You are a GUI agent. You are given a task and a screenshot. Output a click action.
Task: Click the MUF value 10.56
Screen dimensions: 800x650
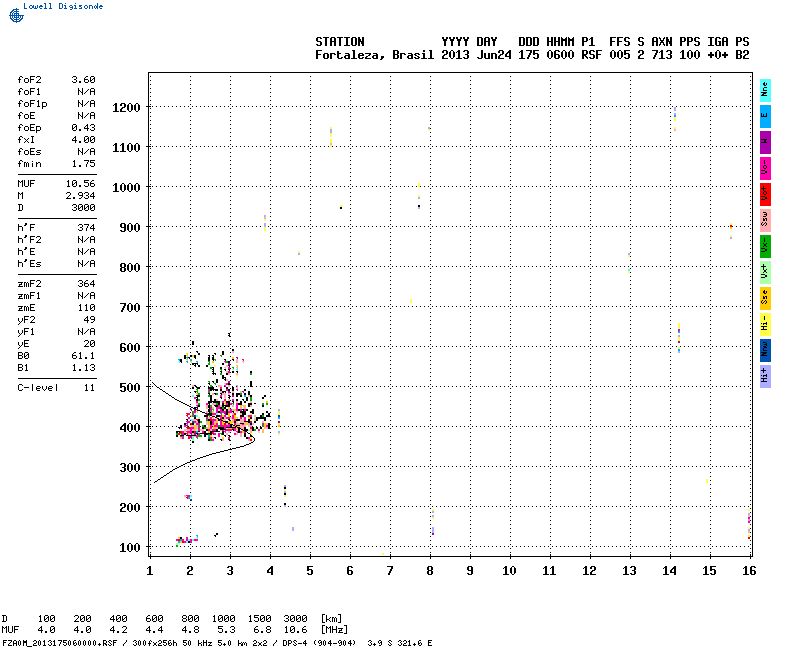tap(81, 184)
